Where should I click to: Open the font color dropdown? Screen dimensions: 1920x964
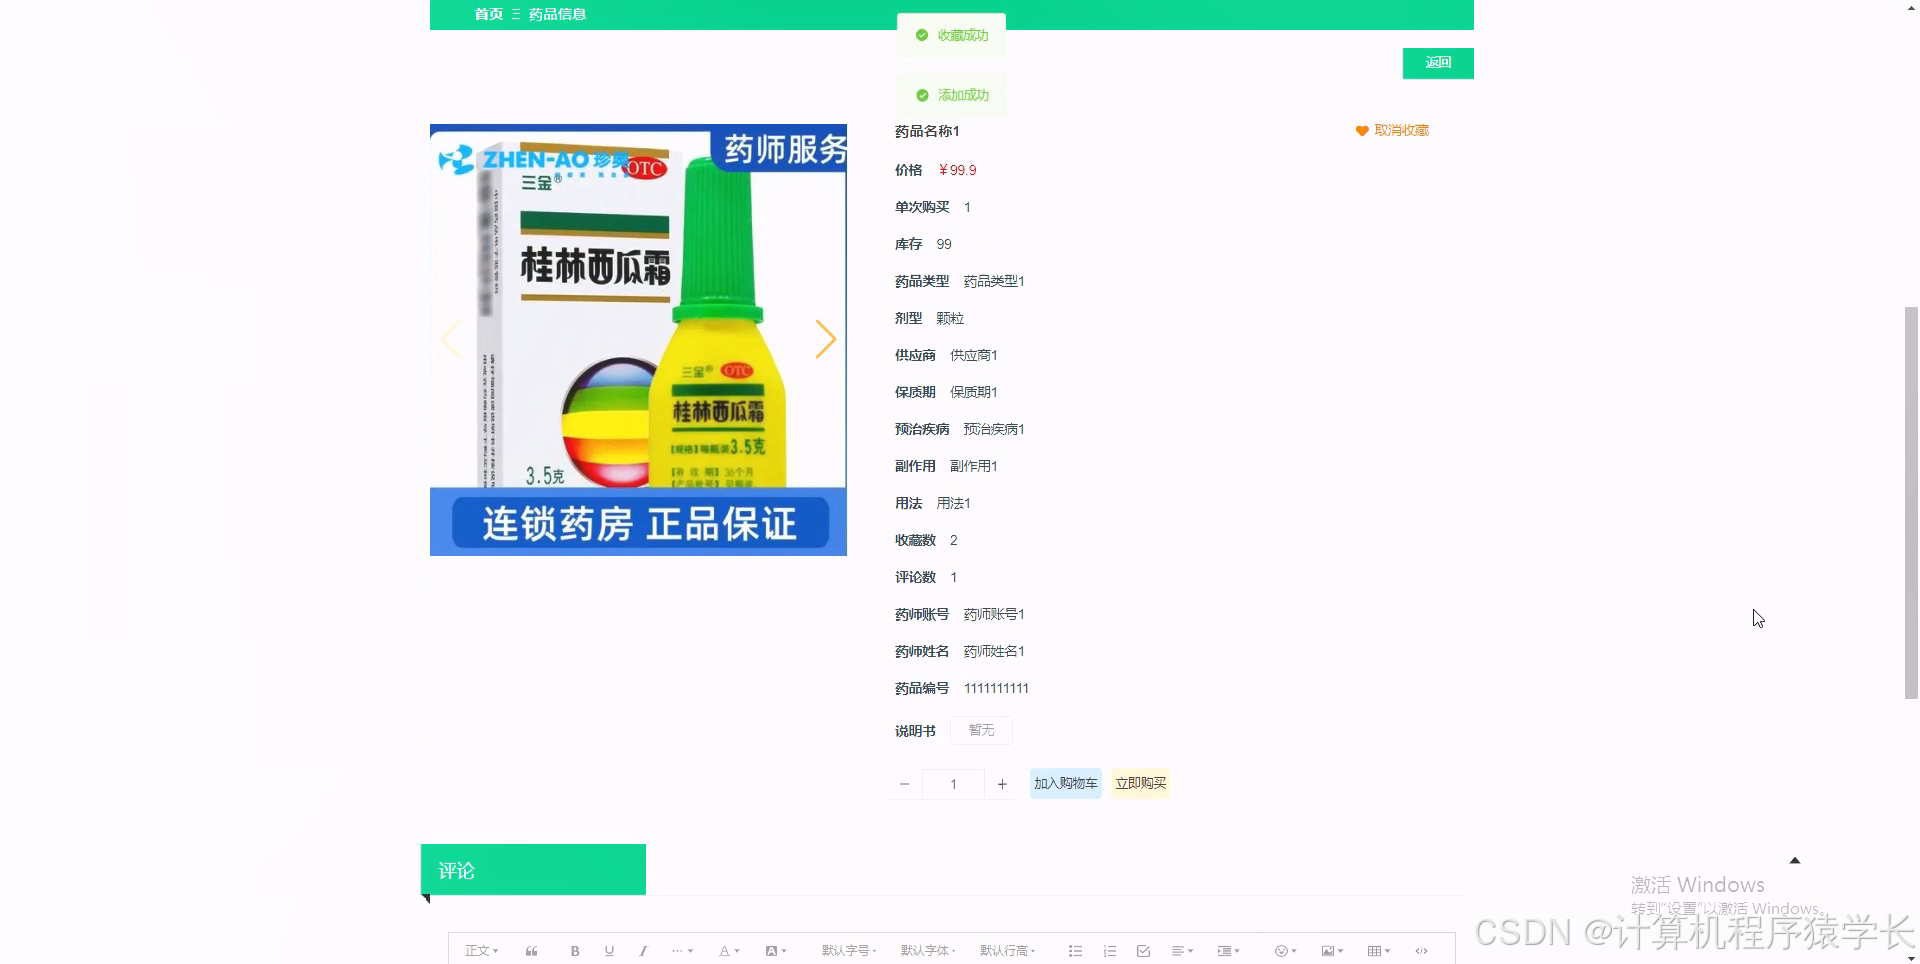[729, 951]
